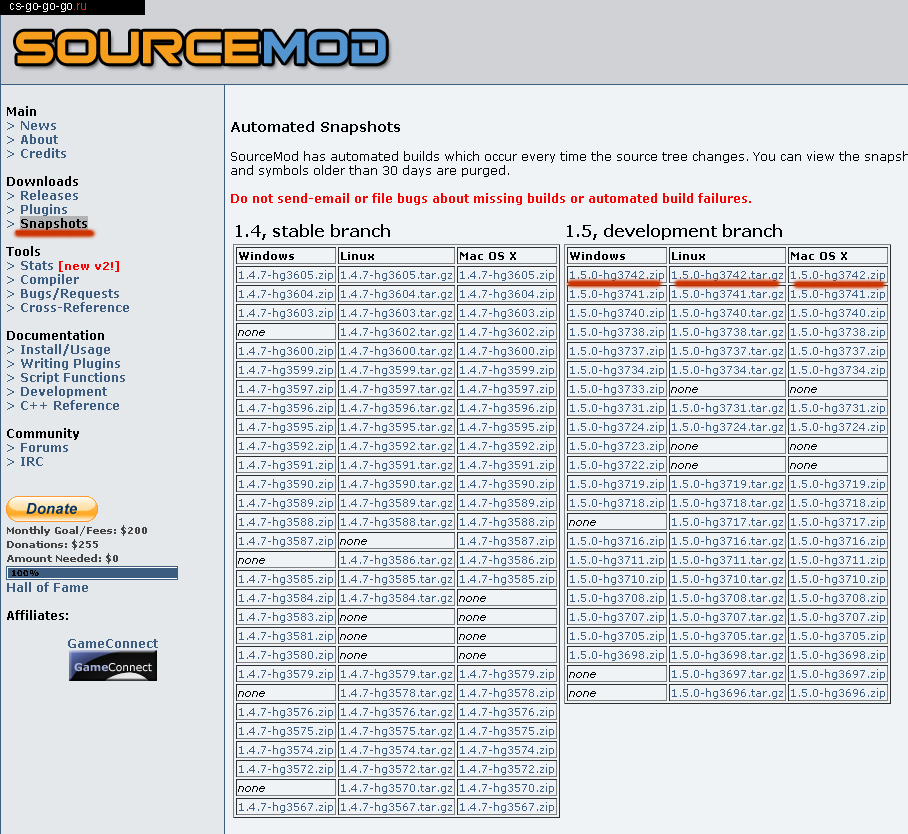
Task: Download Mac OS X 1.5.0-hg3696.zip
Action: pyautogui.click(x=838, y=693)
